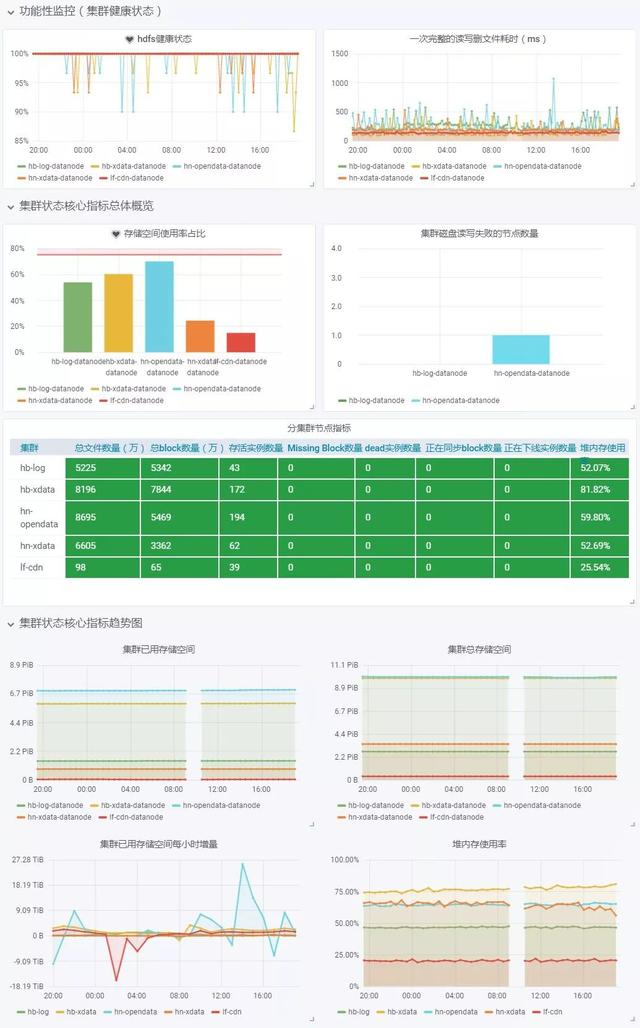
Task: Click resize handle of 分集群节点指标 panel corner
Action: (632, 601)
